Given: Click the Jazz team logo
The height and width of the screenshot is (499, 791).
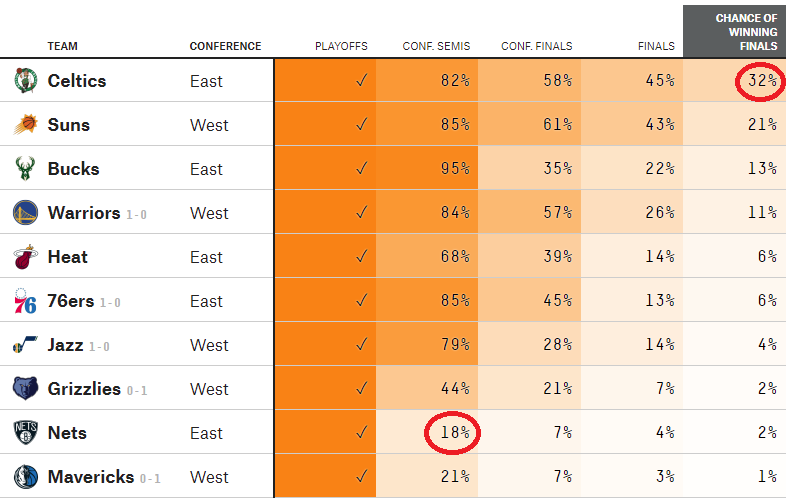Looking at the screenshot, I should pos(25,345).
